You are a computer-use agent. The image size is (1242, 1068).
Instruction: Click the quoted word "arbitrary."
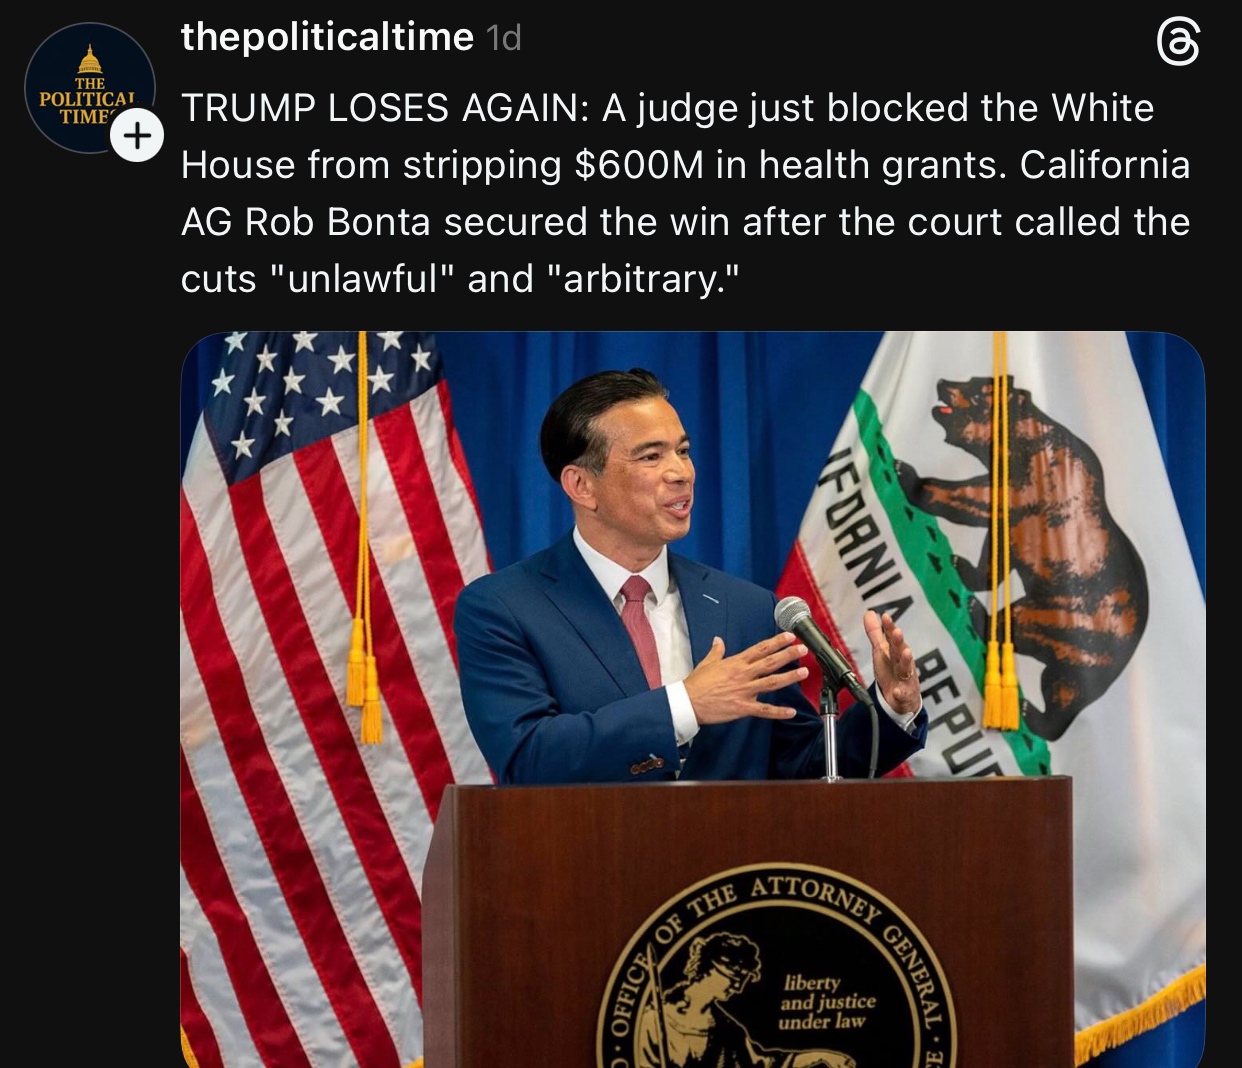click(x=643, y=279)
